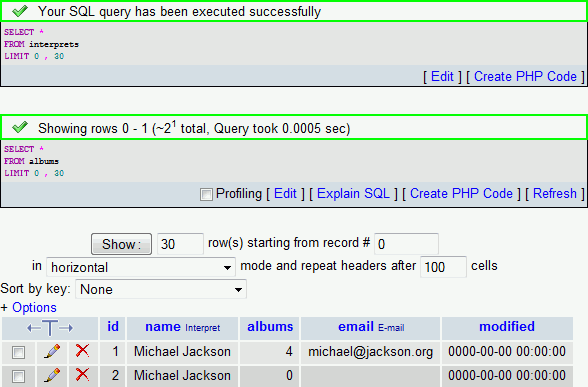The image size is (588, 387).
Task: Click the starting record number field
Action: pos(406,244)
